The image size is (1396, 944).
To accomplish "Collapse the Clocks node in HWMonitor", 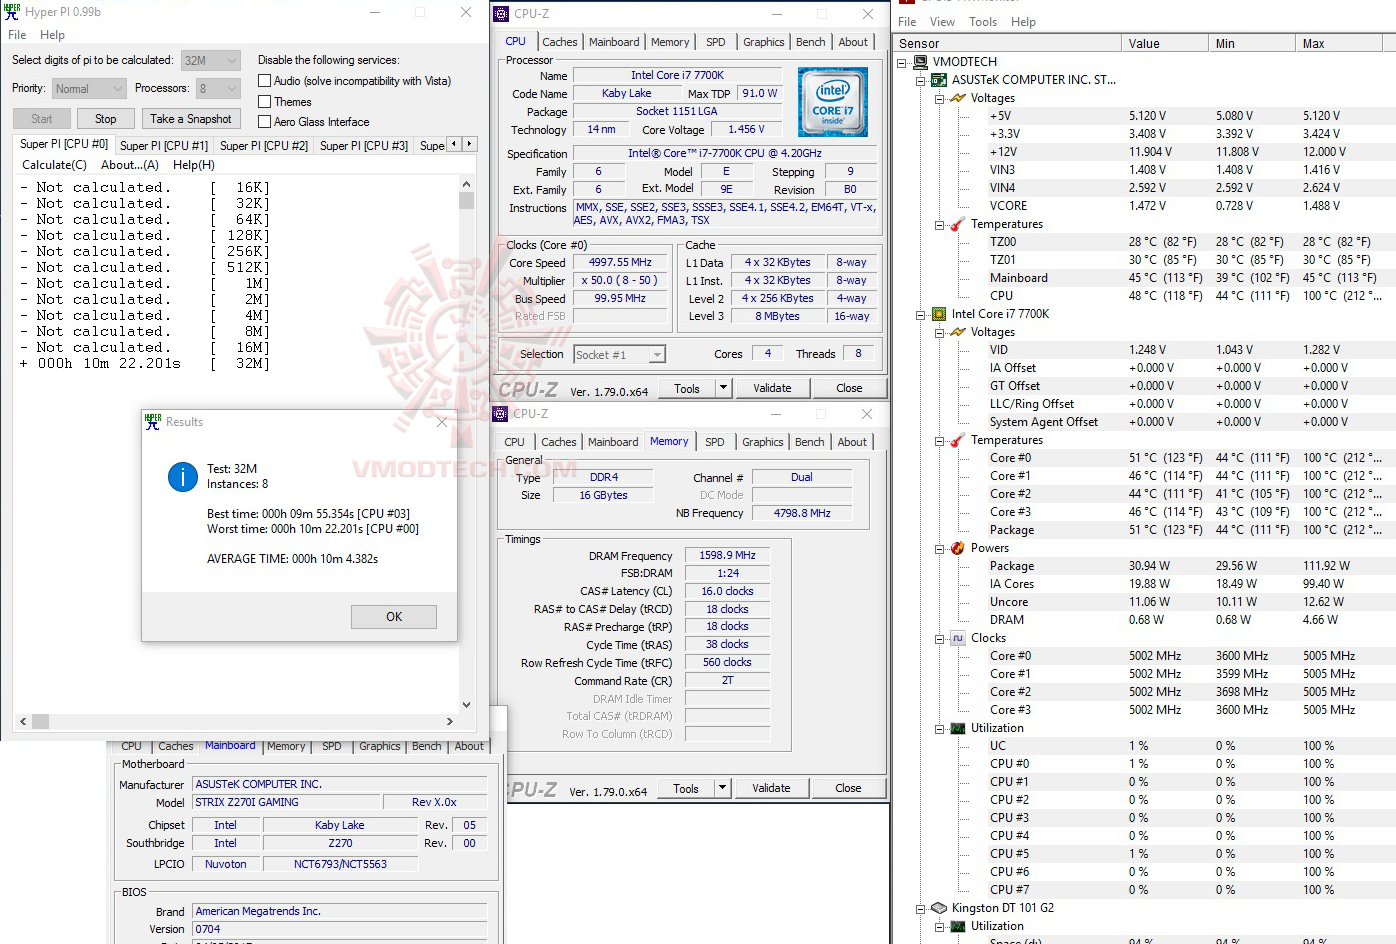I will point(939,638).
